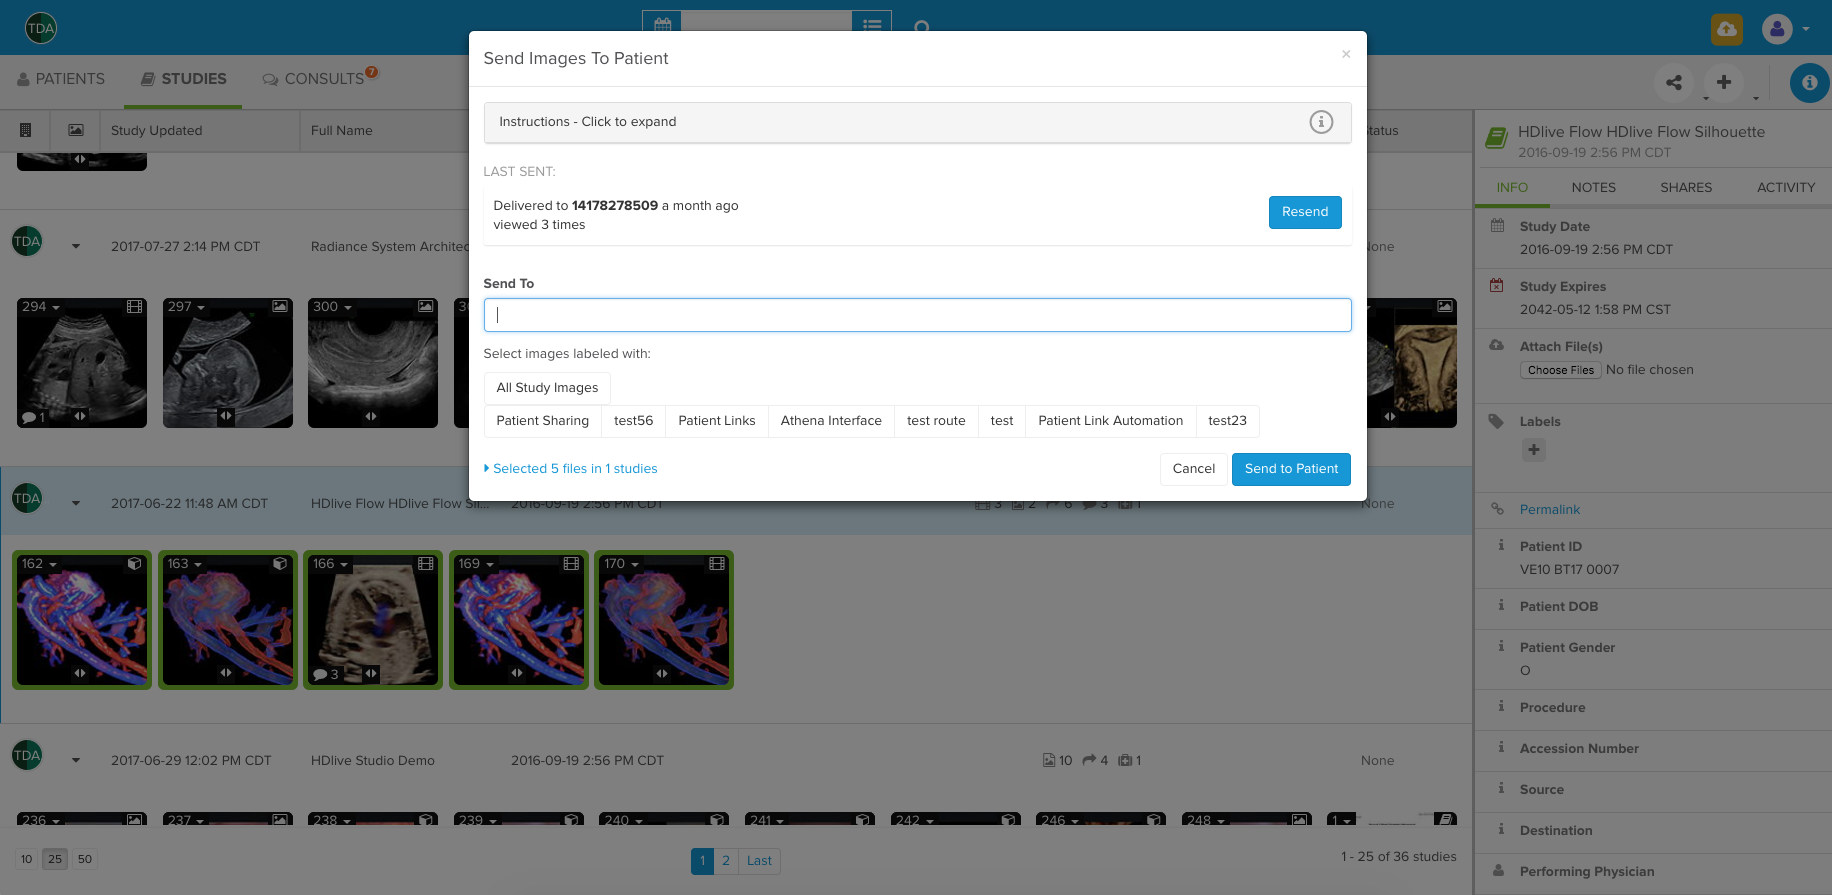Click the search magnifier icon in header
Viewport: 1832px width, 895px height.
(x=922, y=27)
